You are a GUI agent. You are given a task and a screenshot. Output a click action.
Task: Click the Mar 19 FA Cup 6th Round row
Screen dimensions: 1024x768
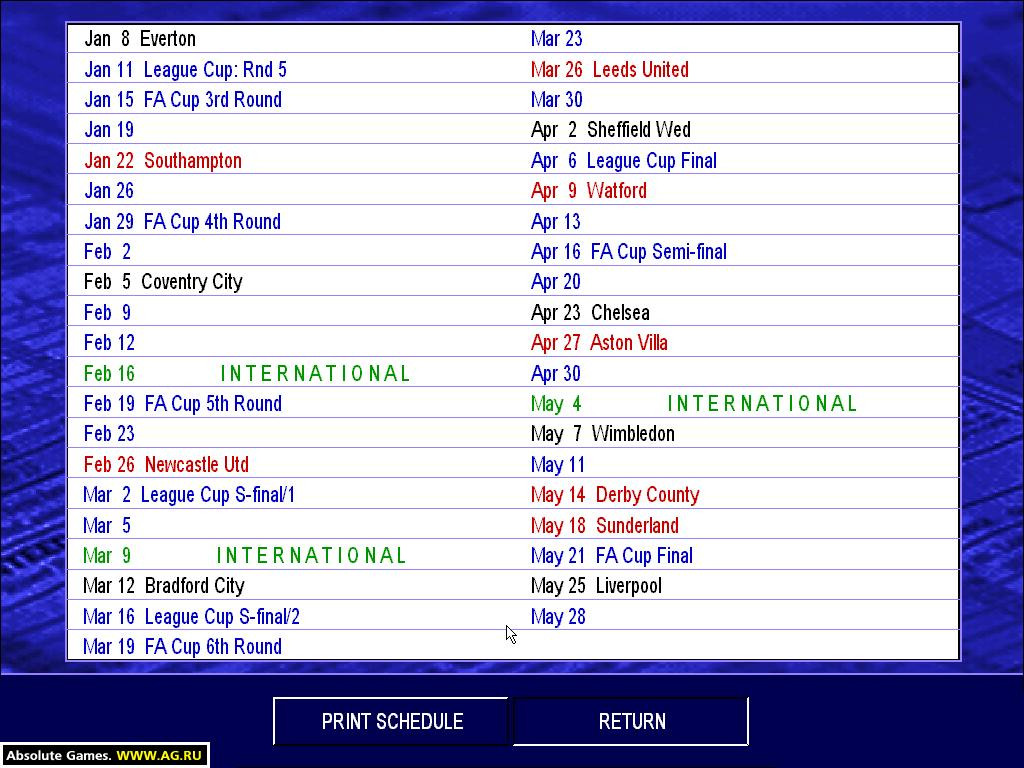[x=183, y=647]
